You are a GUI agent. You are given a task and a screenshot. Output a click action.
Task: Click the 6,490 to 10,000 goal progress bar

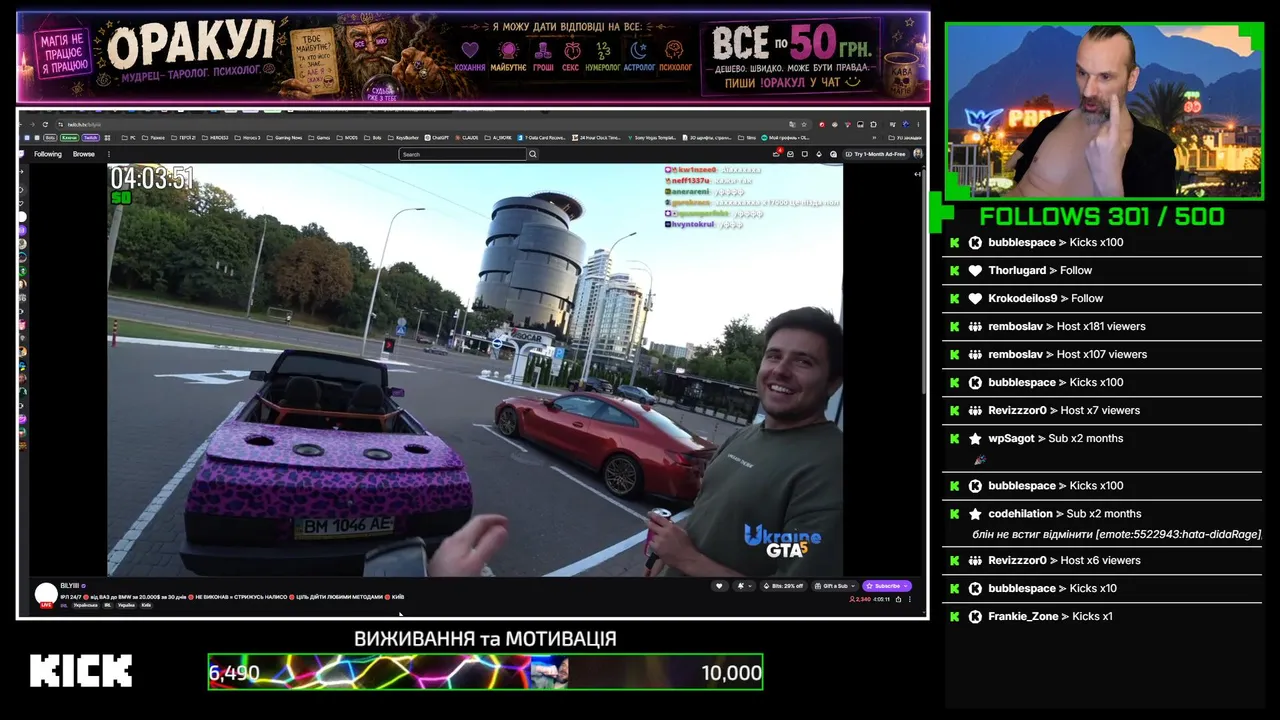(x=485, y=672)
